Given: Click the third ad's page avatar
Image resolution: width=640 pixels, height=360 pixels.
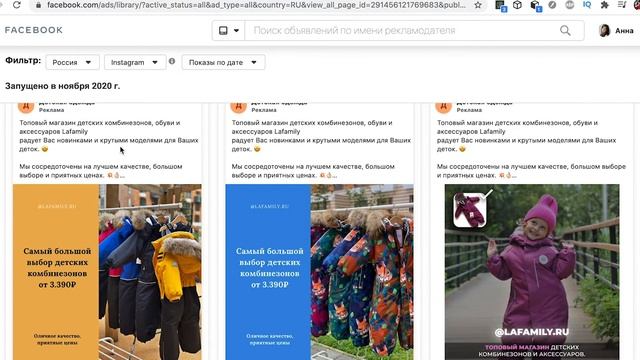Looking at the screenshot, I should point(443,107).
